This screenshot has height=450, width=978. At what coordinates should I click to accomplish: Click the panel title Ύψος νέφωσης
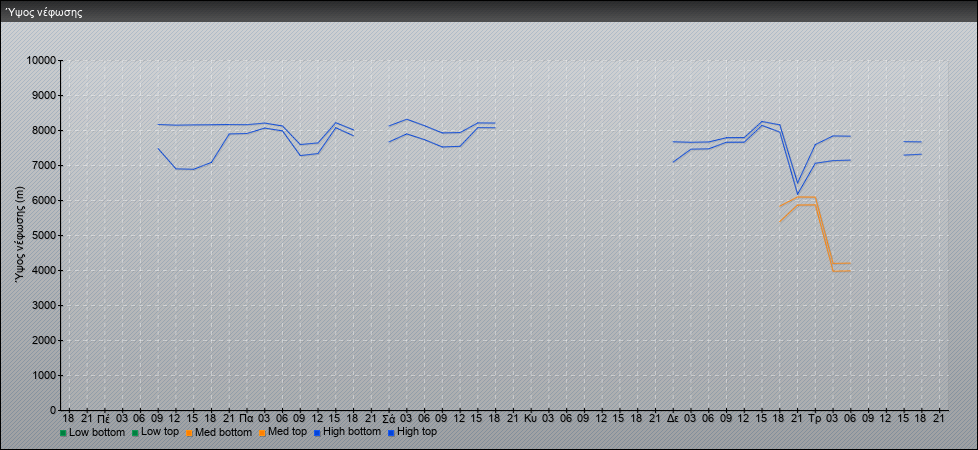(44, 12)
